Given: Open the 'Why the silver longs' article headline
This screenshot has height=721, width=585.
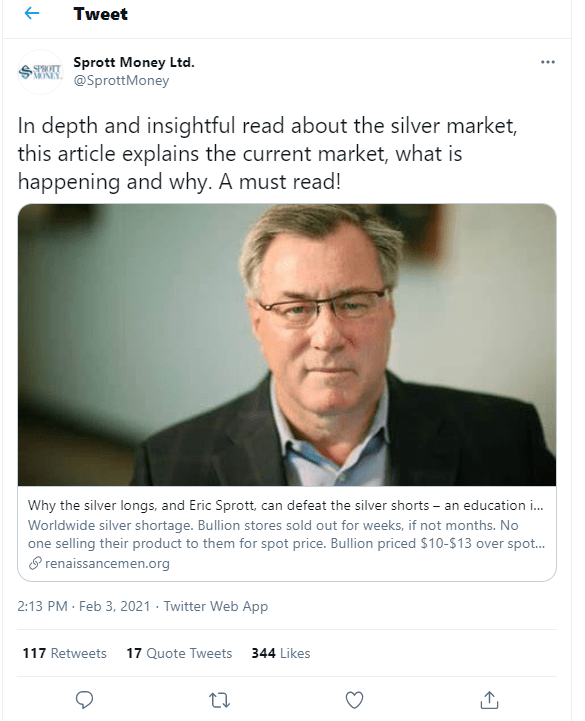Looking at the screenshot, I should coord(286,505).
